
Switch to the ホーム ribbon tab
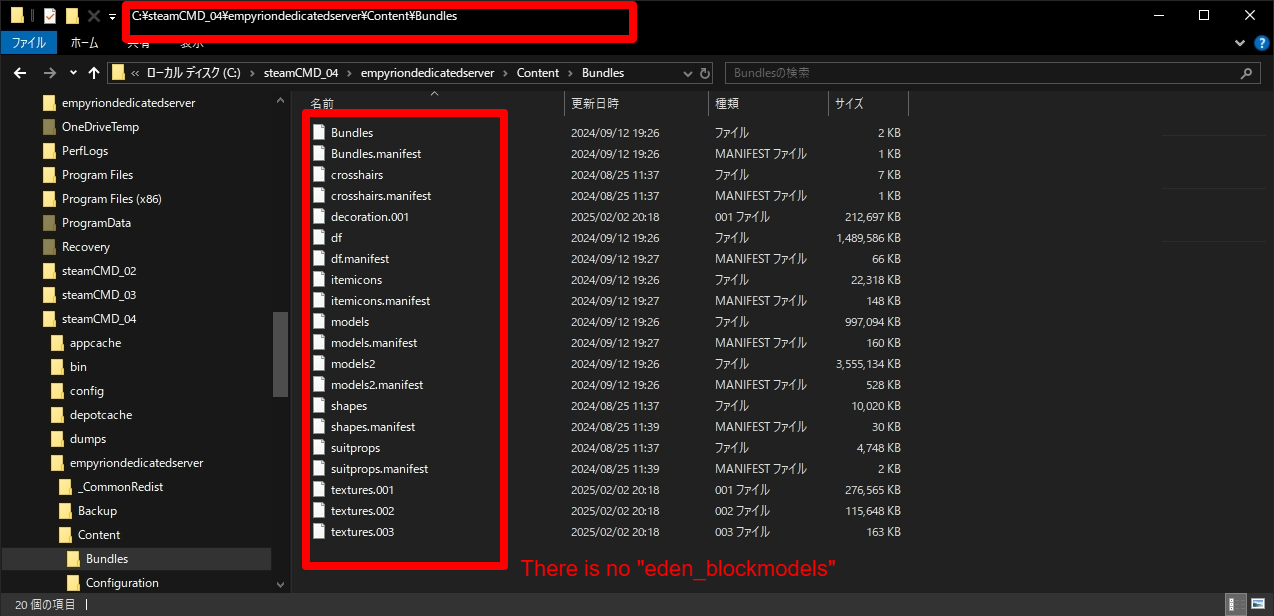(85, 43)
